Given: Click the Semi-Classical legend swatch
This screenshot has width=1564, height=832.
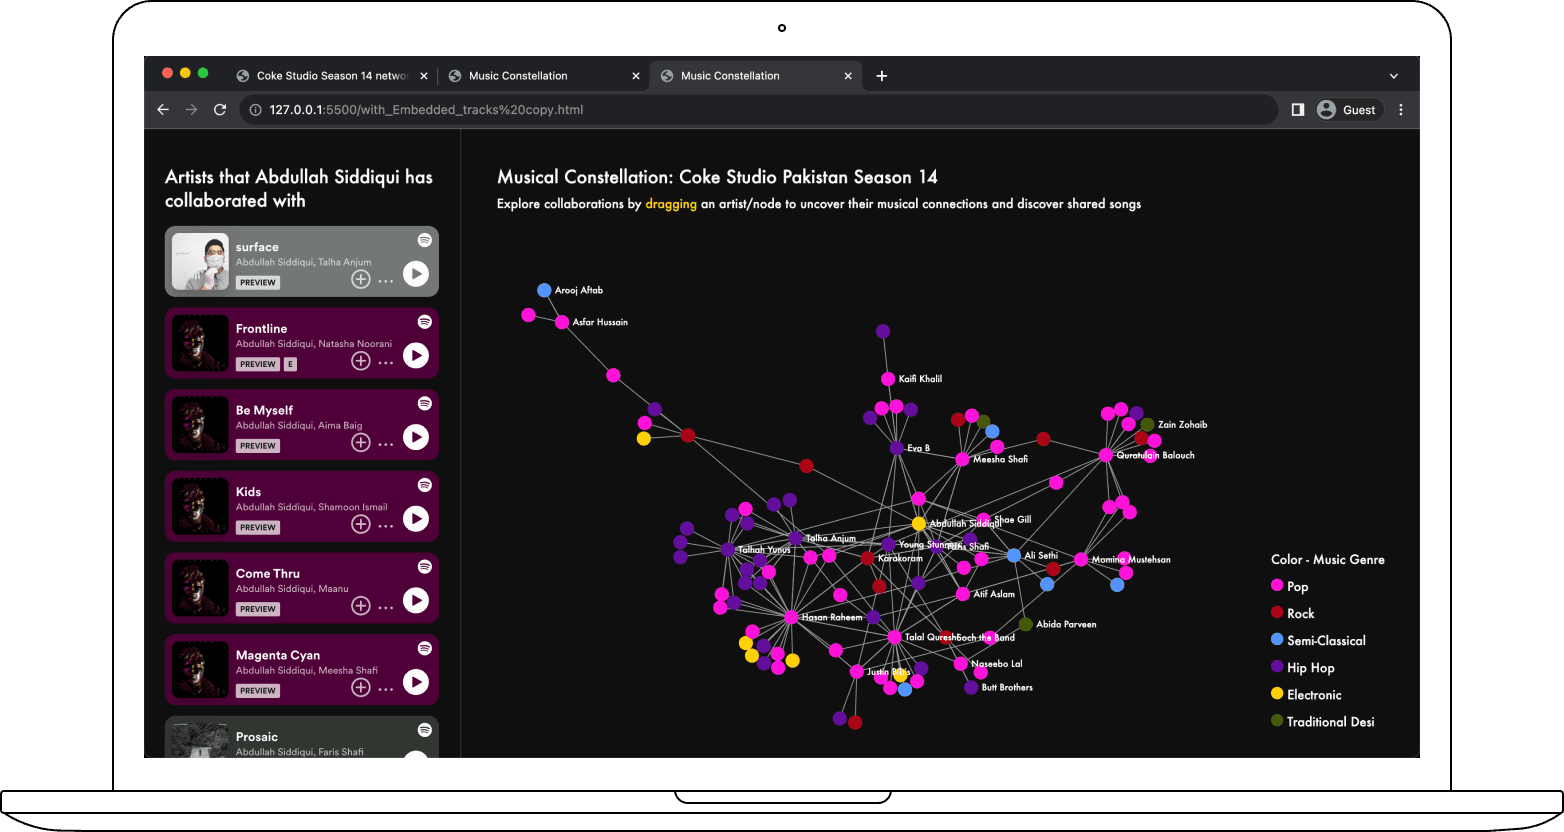Looking at the screenshot, I should [1277, 640].
